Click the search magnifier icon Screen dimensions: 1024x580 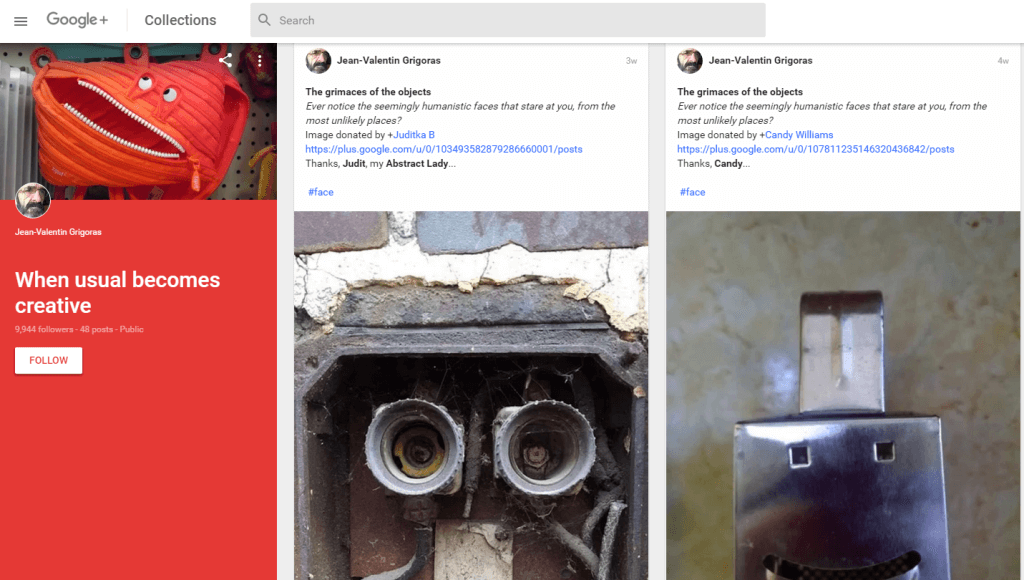coord(264,20)
